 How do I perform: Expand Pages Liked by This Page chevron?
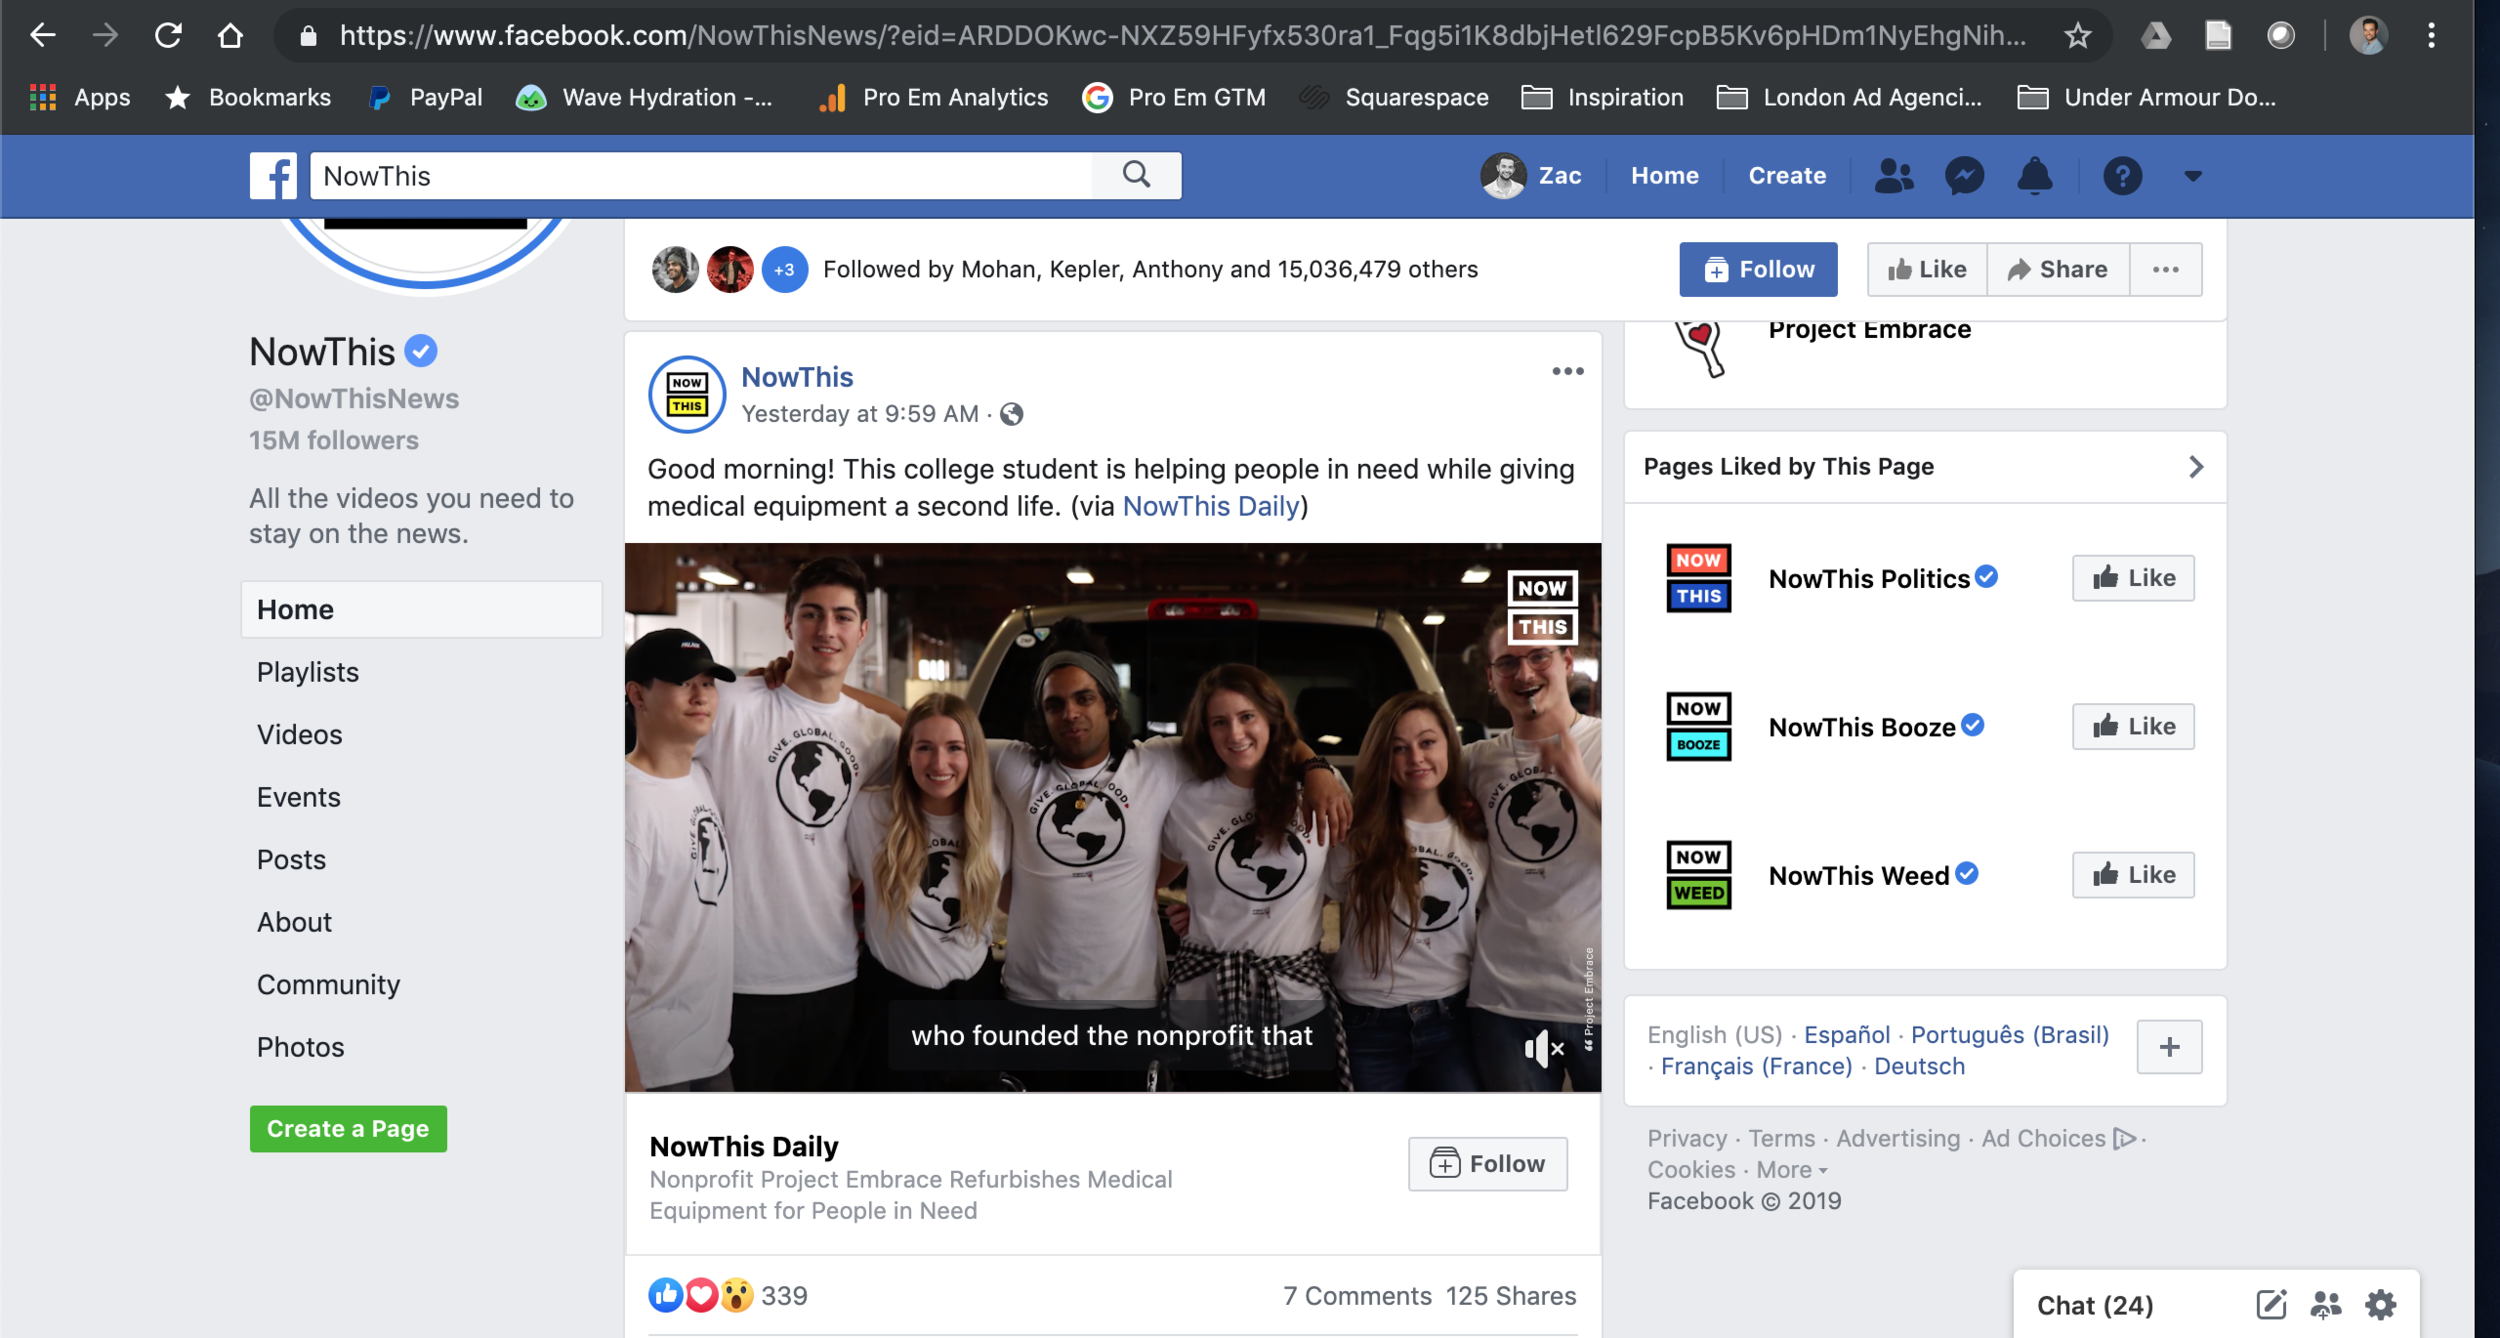tap(2195, 467)
